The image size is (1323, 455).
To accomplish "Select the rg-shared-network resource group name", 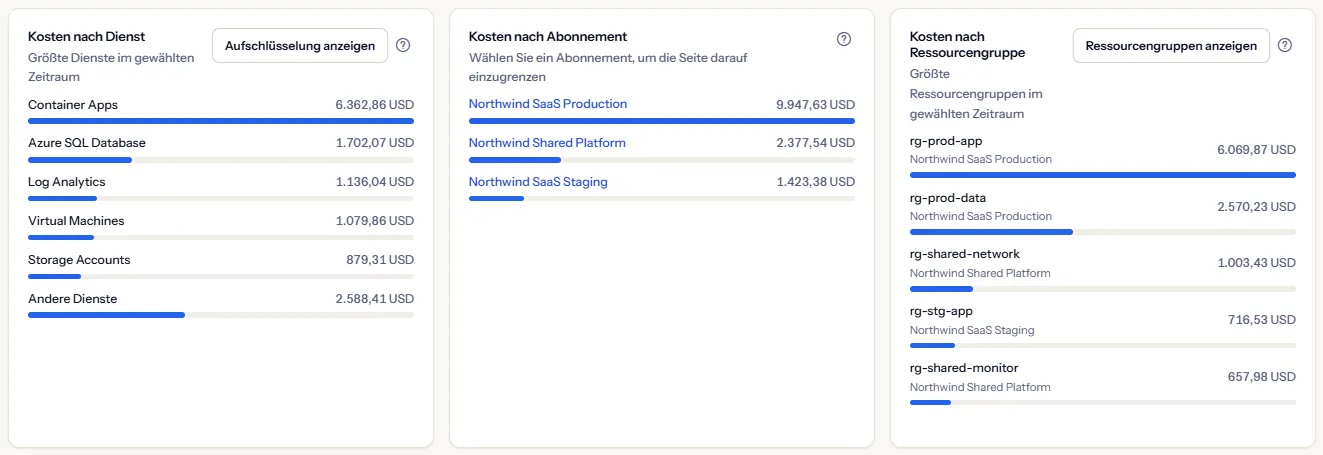I will [x=965, y=254].
